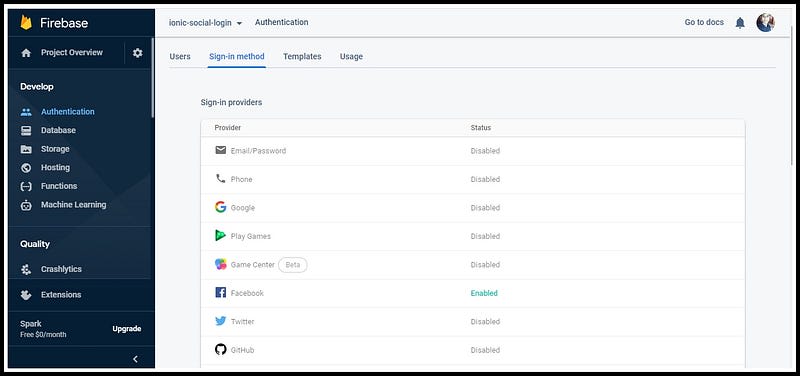Open the ionic-social-login project dropdown
This screenshot has height=376, width=800.
point(205,23)
